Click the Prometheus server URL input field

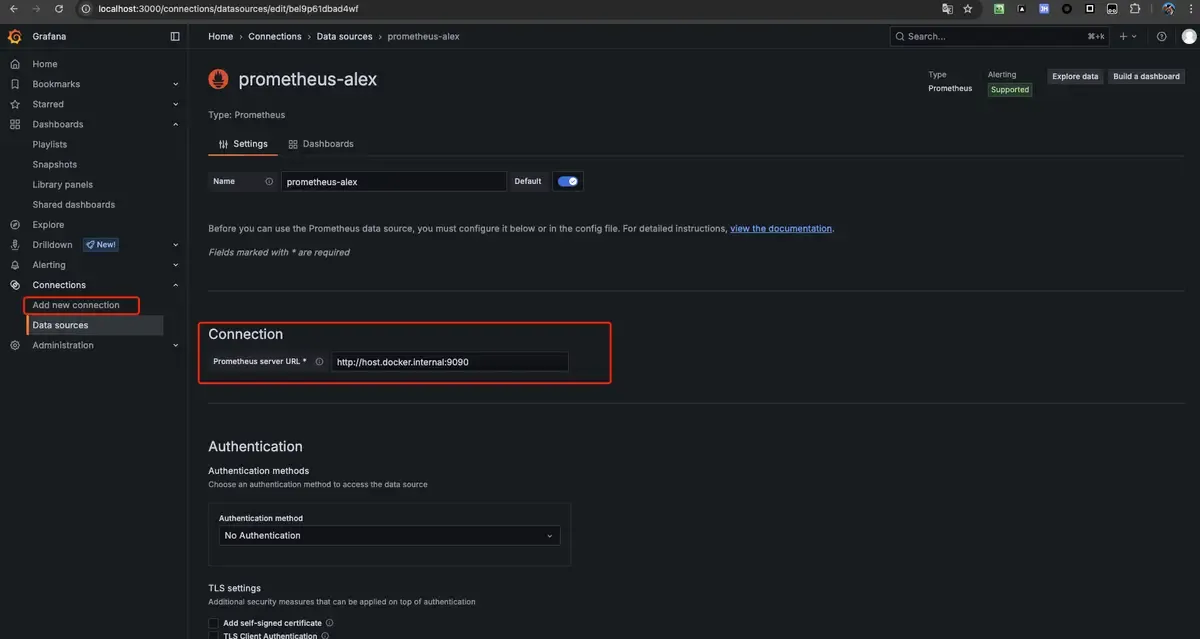450,362
